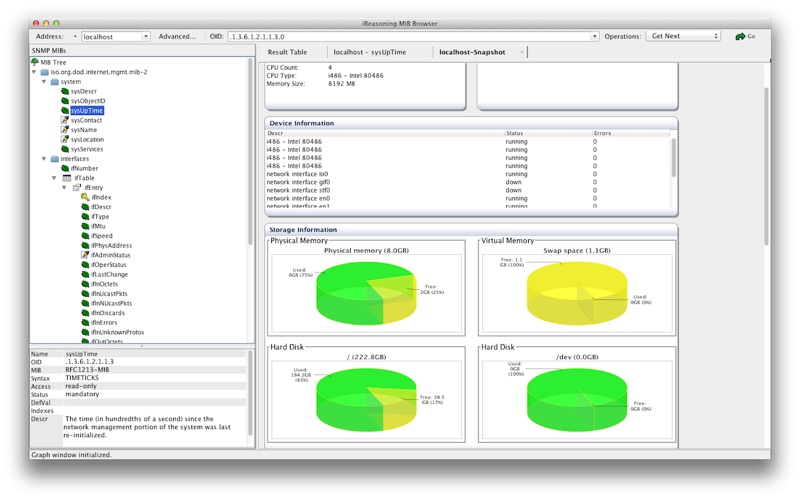Click the ifIndex key icon
This screenshot has width=800, height=500.
[x=85, y=197]
